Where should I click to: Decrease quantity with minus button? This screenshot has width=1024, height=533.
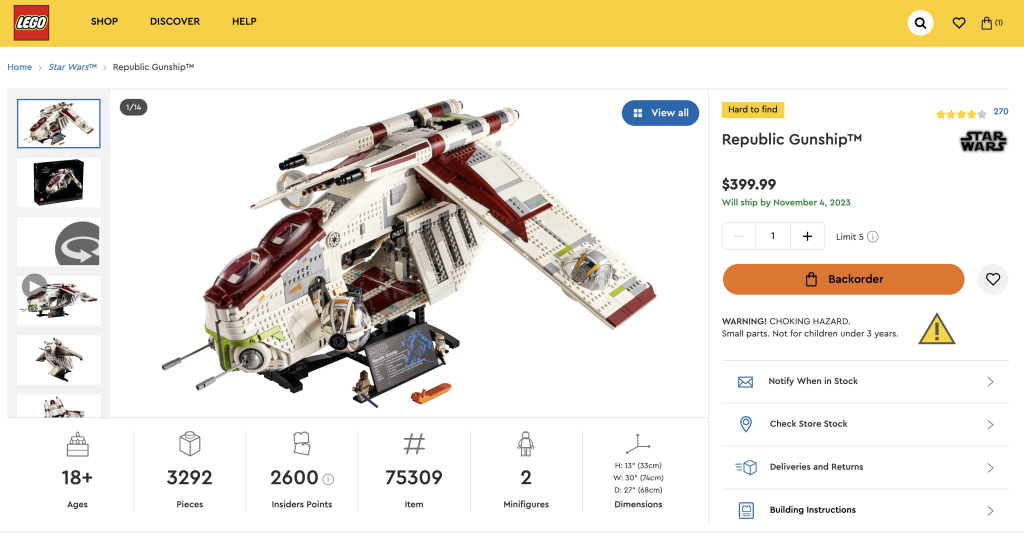(739, 236)
